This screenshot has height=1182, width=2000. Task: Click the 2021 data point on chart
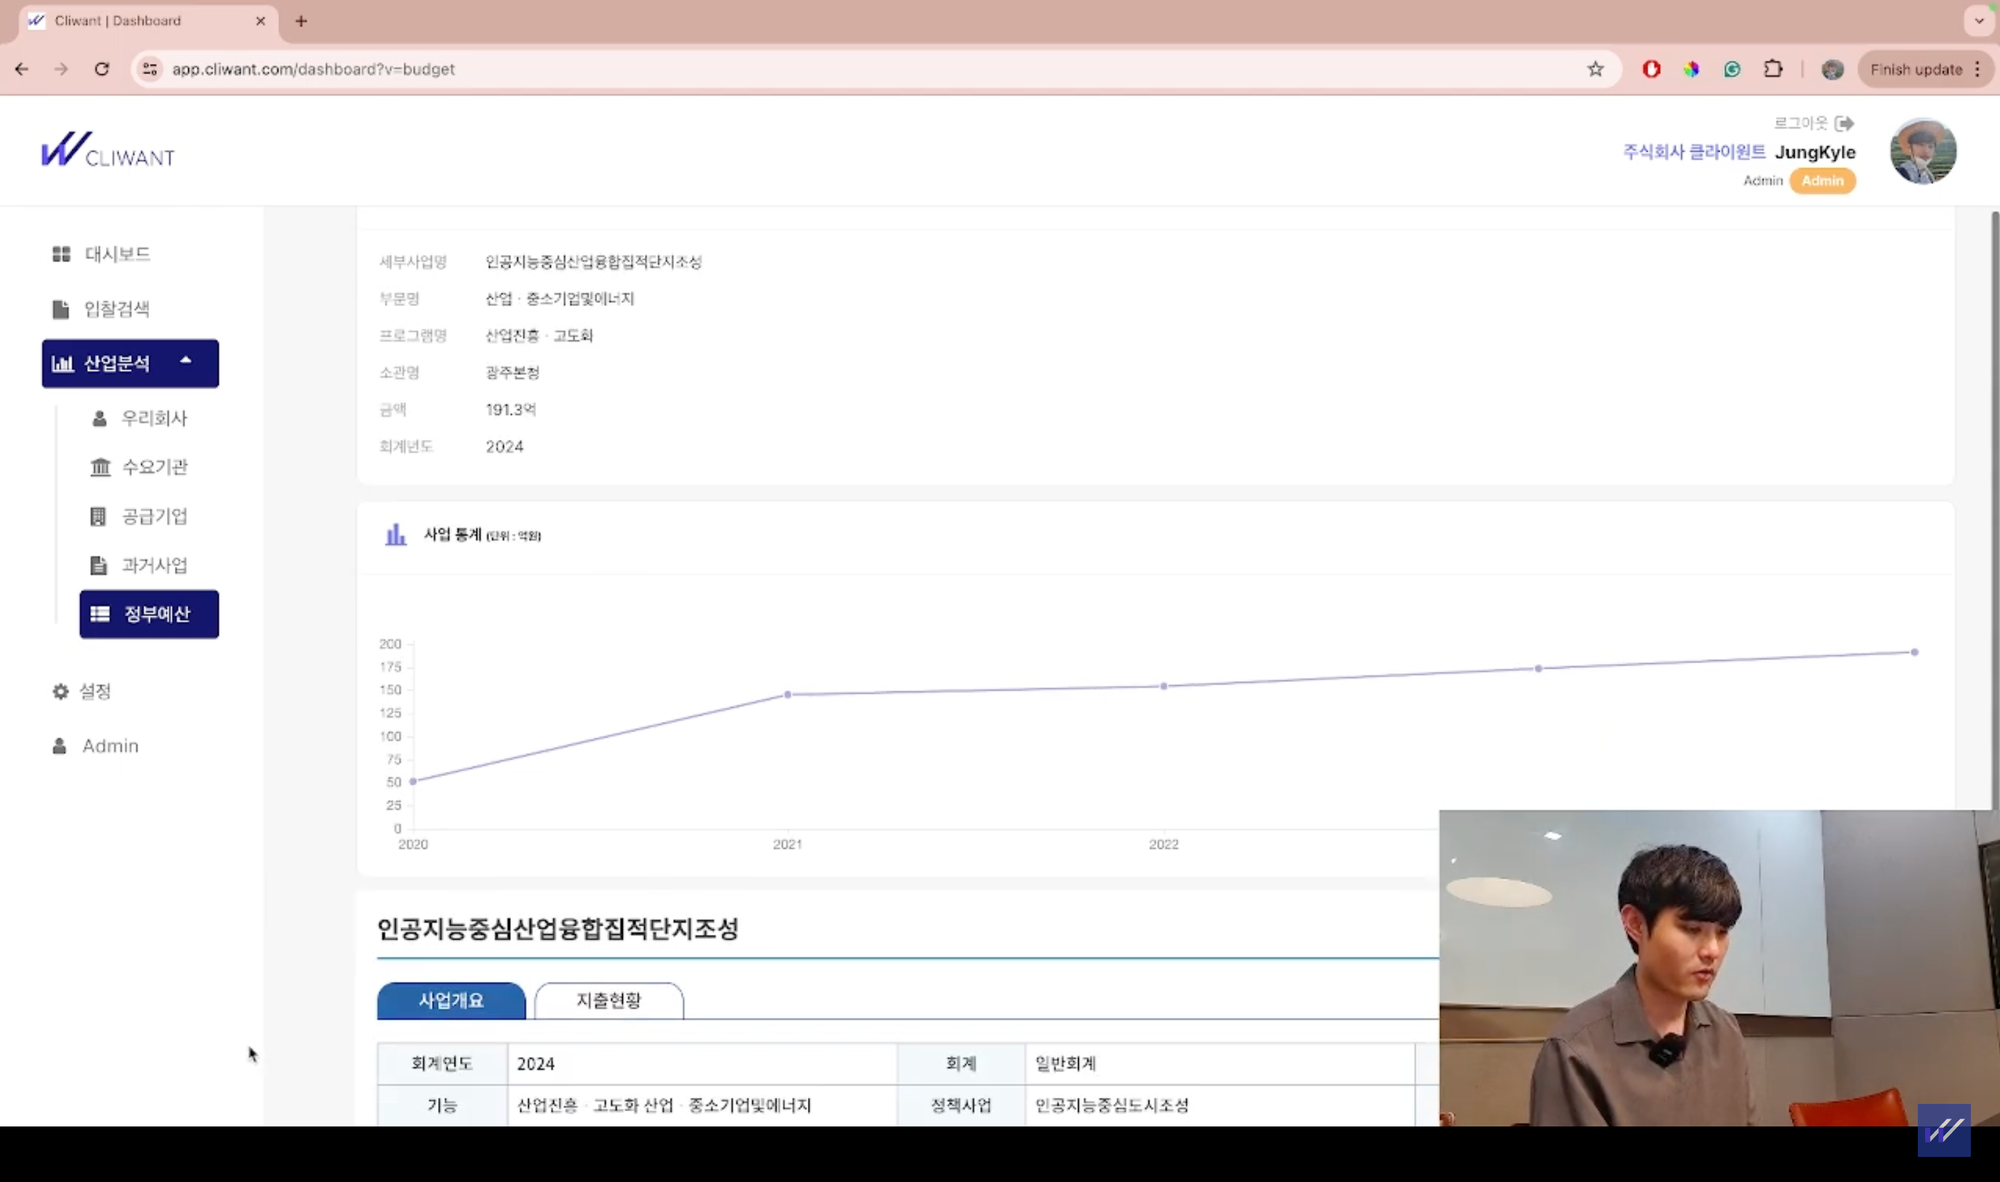(x=788, y=694)
